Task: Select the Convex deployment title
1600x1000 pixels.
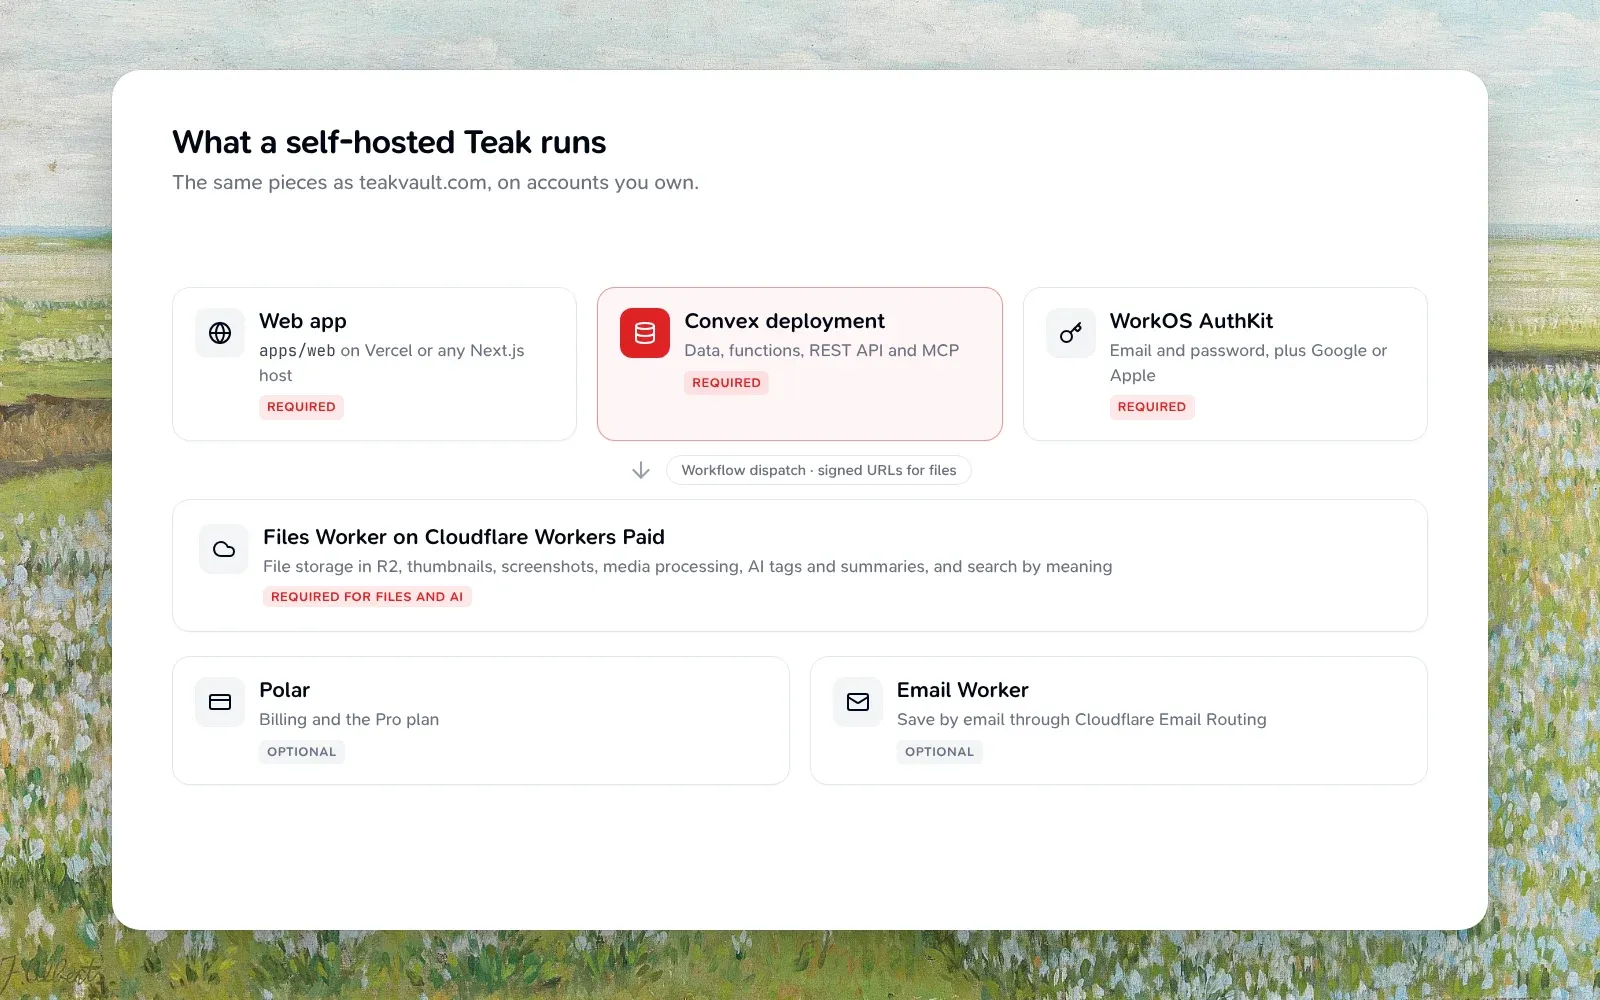Action: (x=785, y=321)
